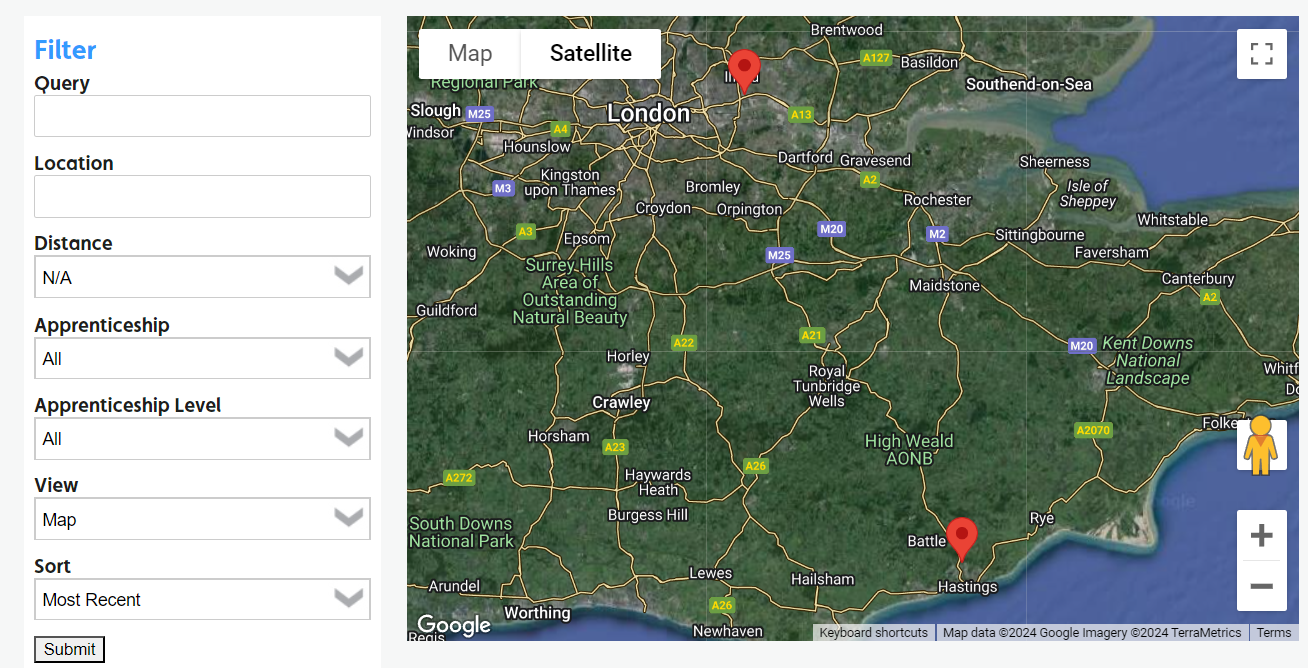This screenshot has width=1308, height=668.
Task: Open the map Terms link
Action: [1274, 633]
